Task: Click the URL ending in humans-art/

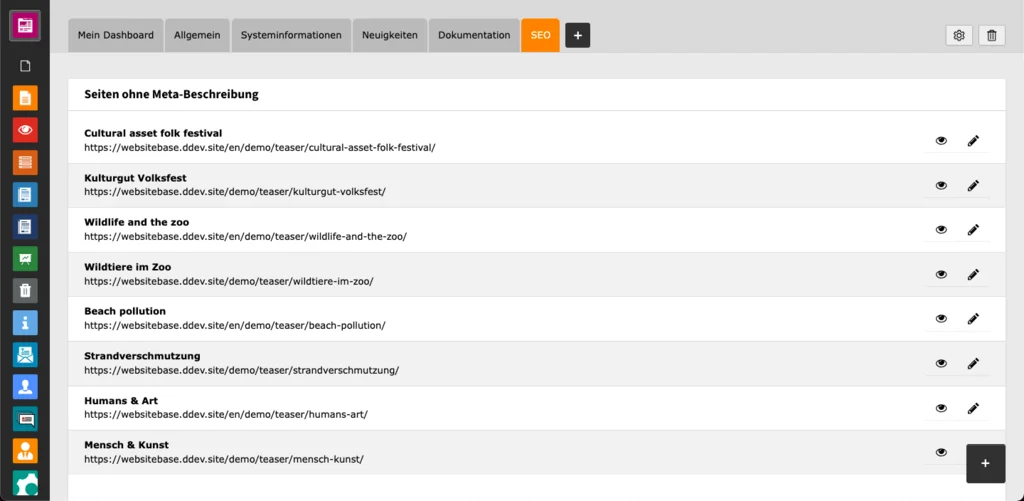Action: tap(226, 414)
